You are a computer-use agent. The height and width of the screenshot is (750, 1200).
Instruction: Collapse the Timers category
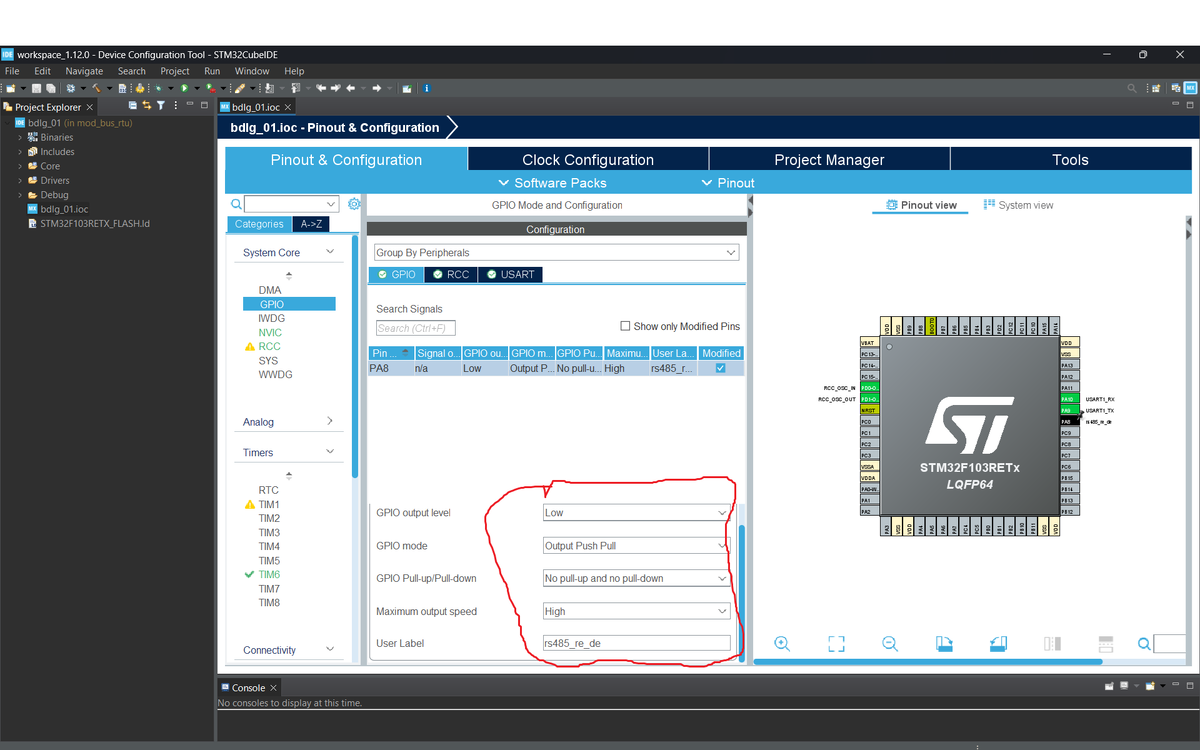330,452
